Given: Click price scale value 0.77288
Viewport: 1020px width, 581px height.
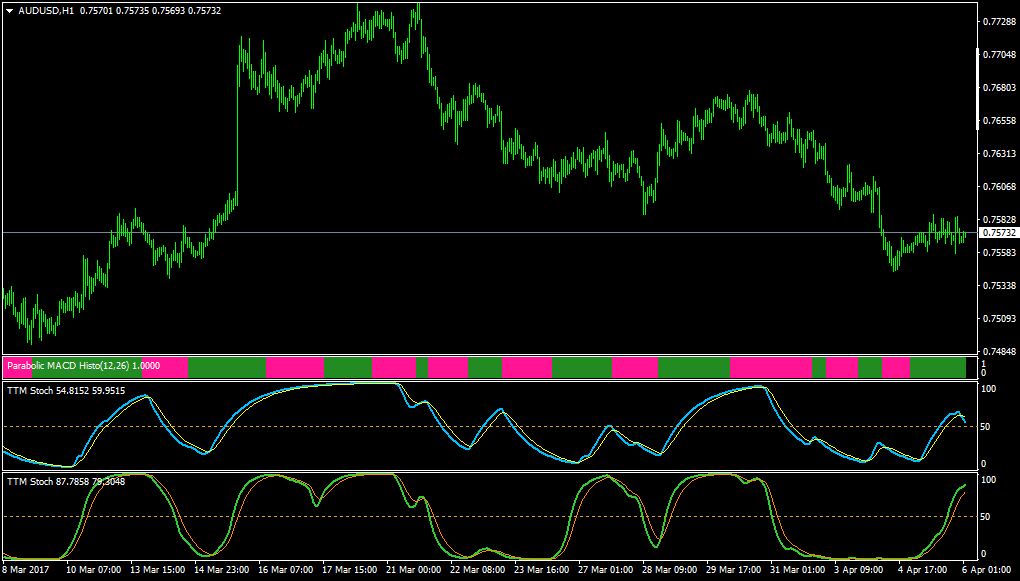Looking at the screenshot, I should (x=999, y=21).
